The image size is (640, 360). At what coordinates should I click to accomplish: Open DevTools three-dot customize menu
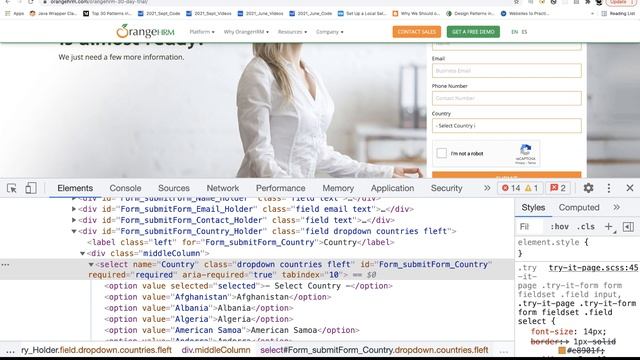click(x=609, y=188)
